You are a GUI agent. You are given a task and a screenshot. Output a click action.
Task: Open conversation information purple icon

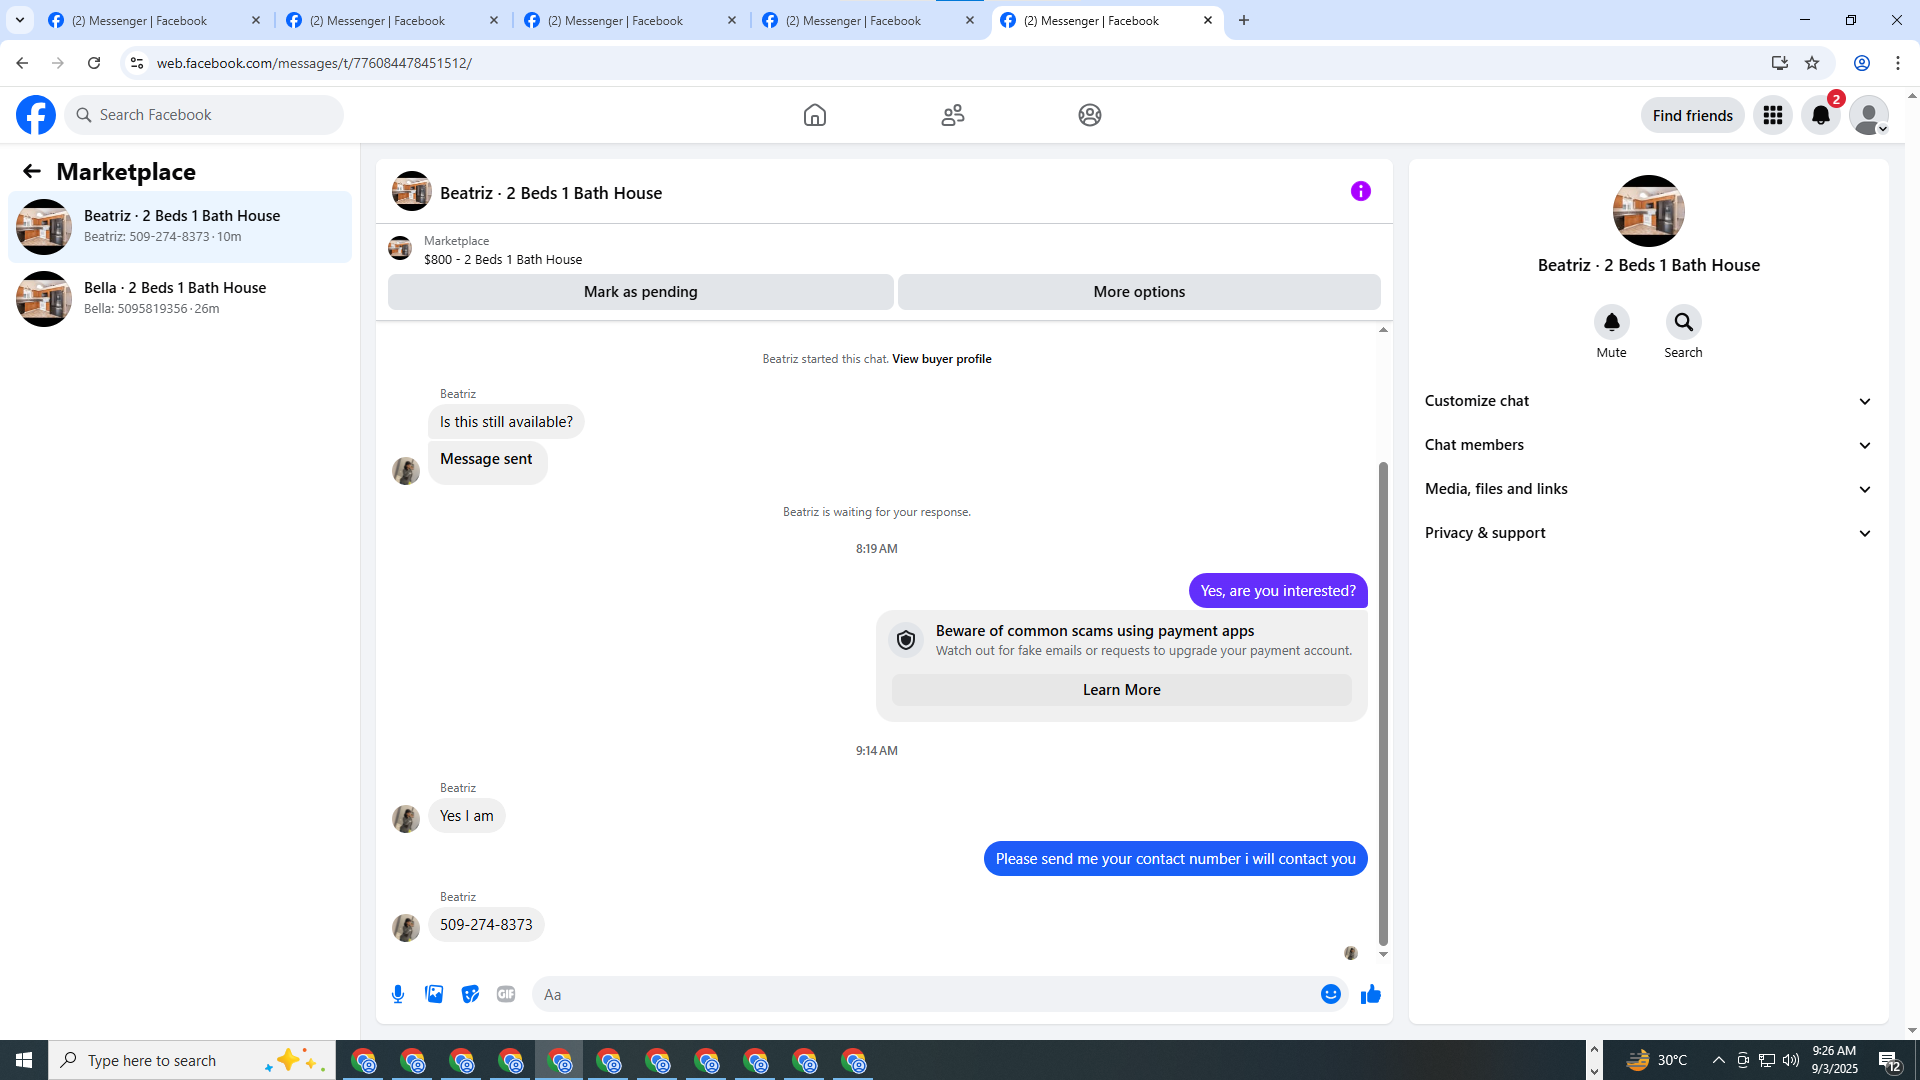click(1361, 191)
